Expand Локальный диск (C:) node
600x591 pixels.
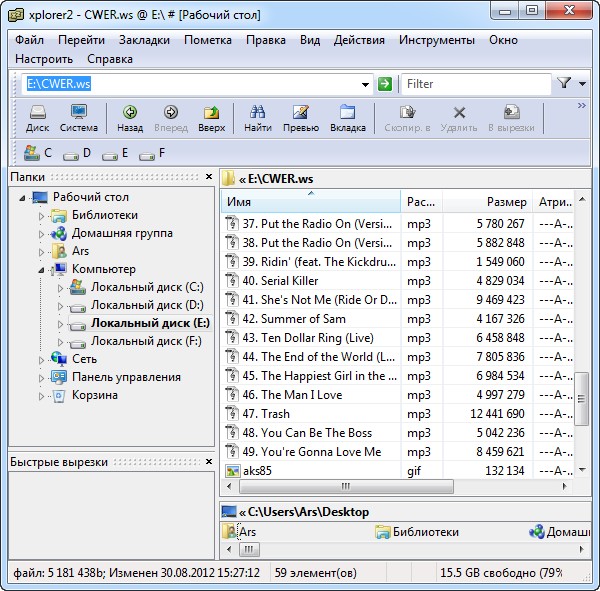tap(60, 288)
